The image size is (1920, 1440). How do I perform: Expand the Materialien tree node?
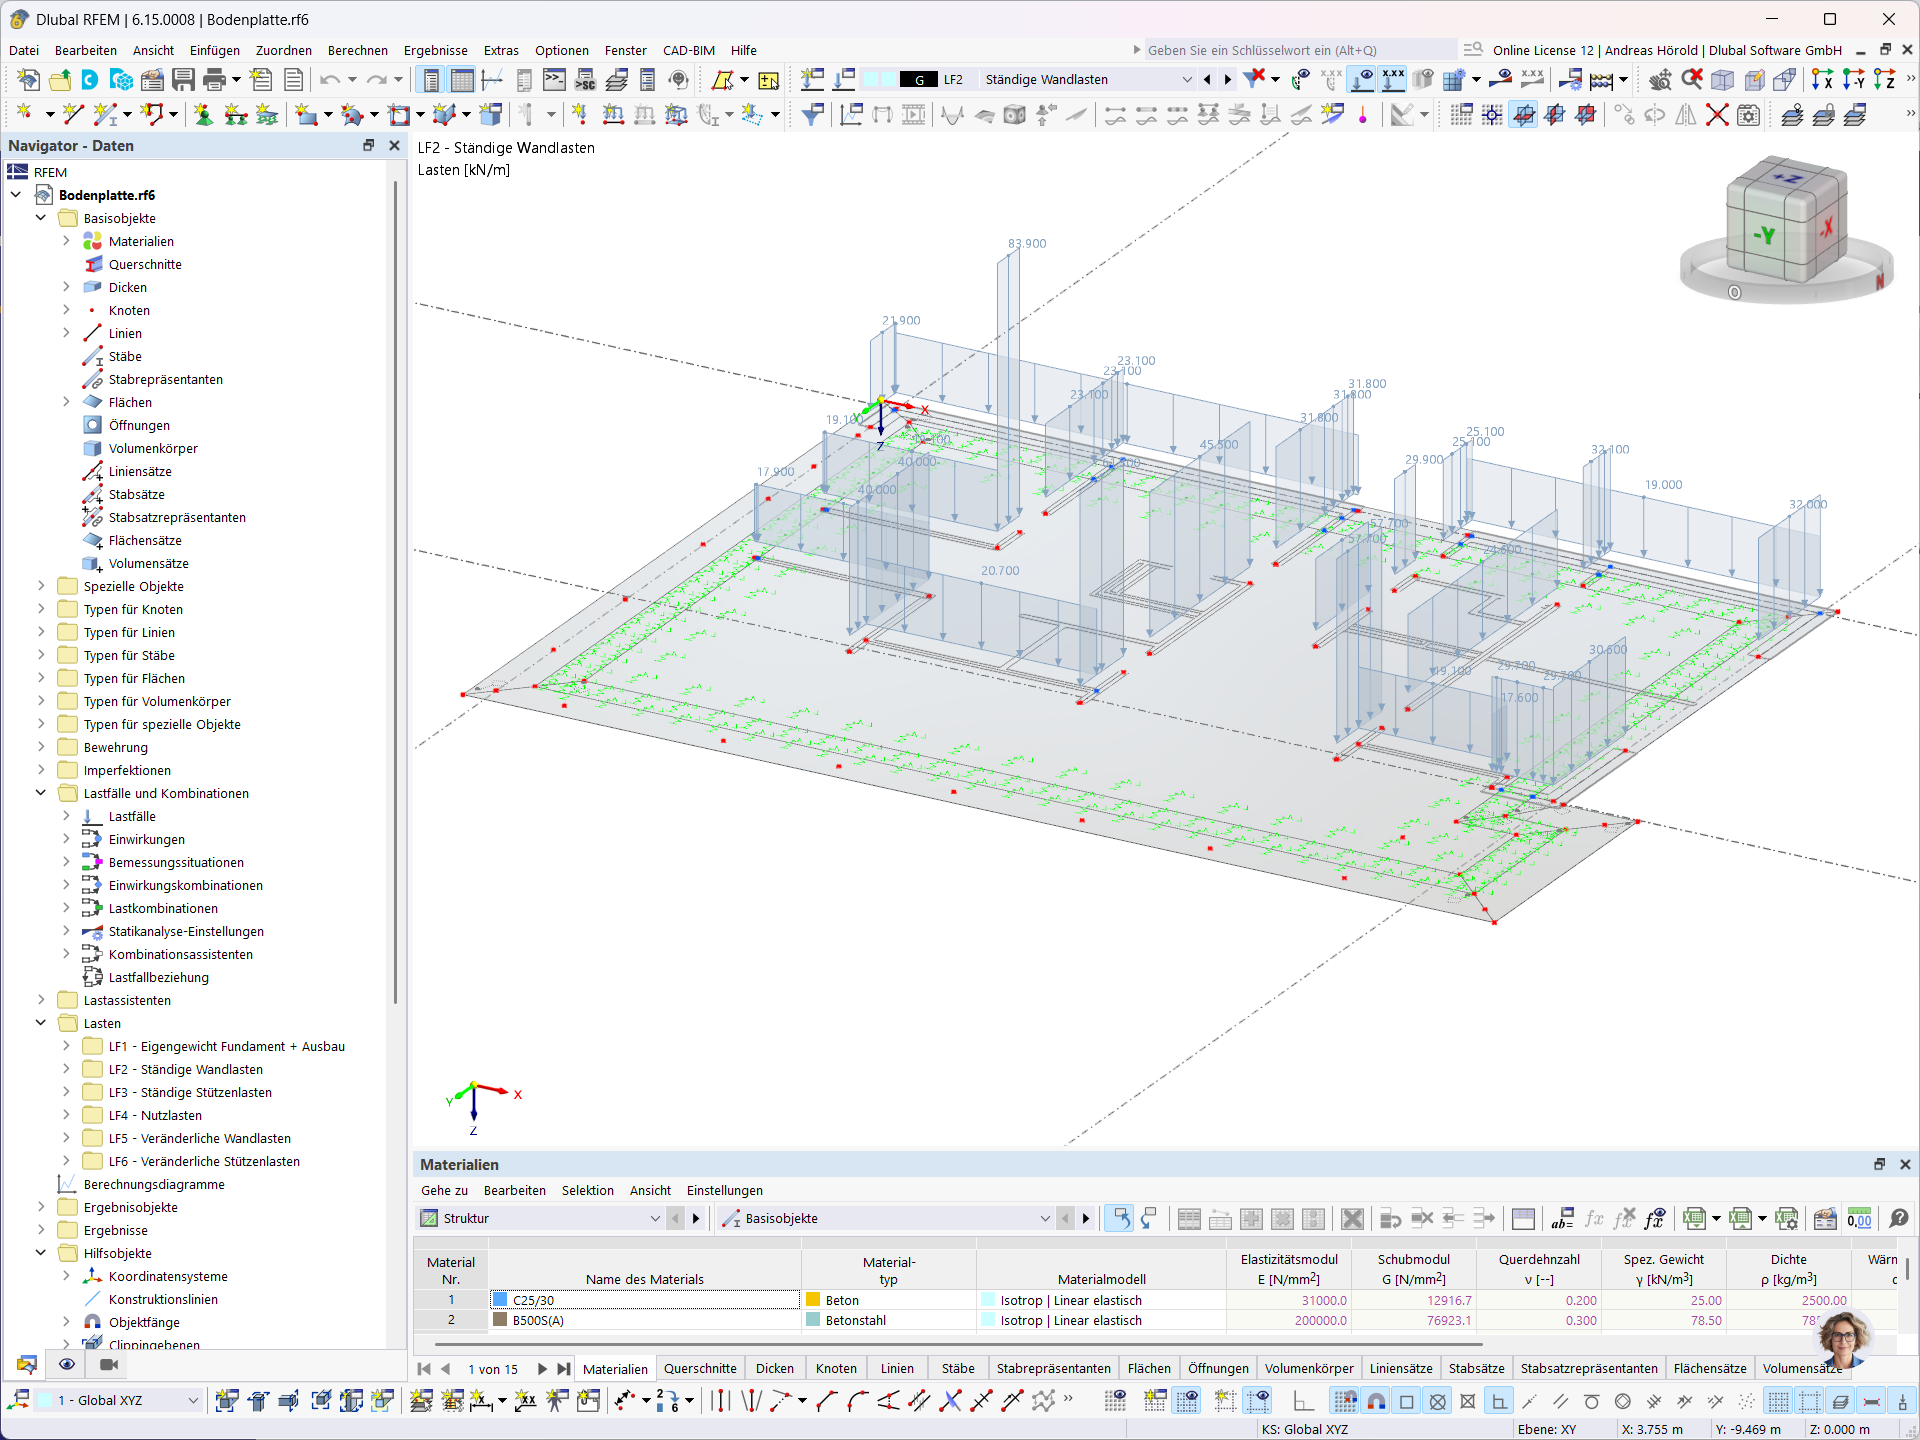(66, 241)
